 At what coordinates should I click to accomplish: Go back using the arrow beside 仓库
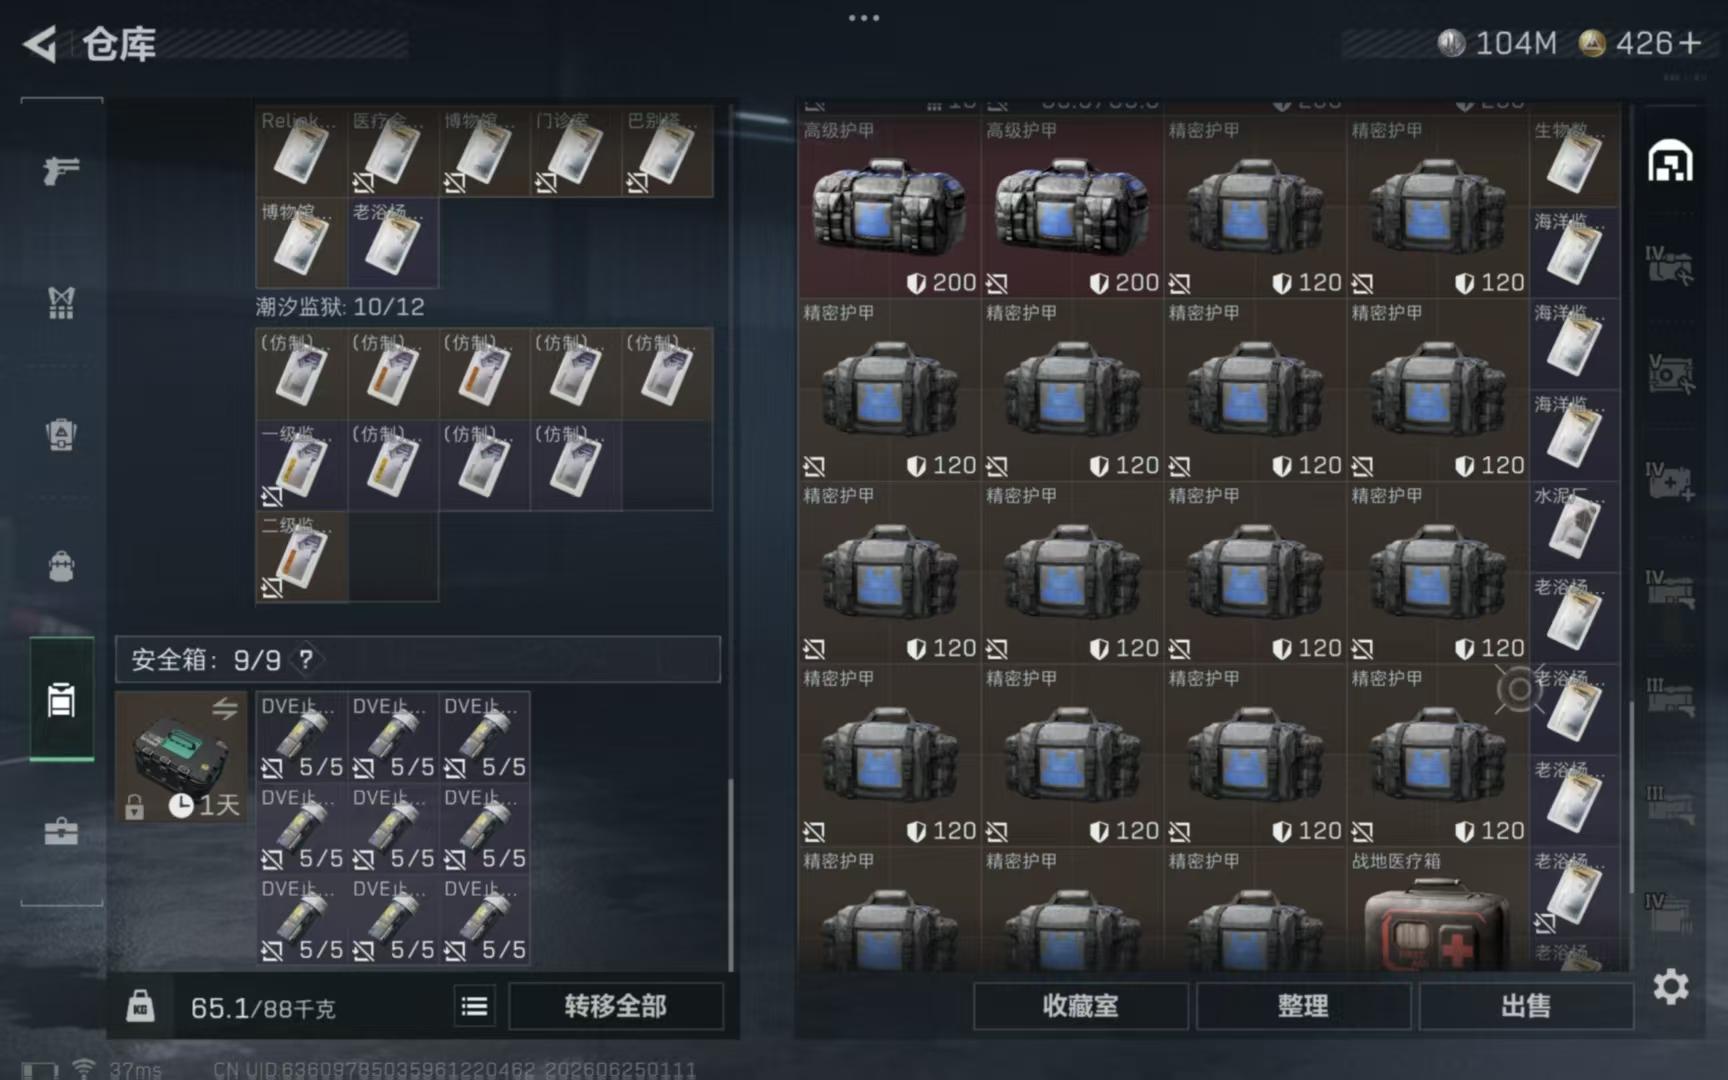pos(40,44)
